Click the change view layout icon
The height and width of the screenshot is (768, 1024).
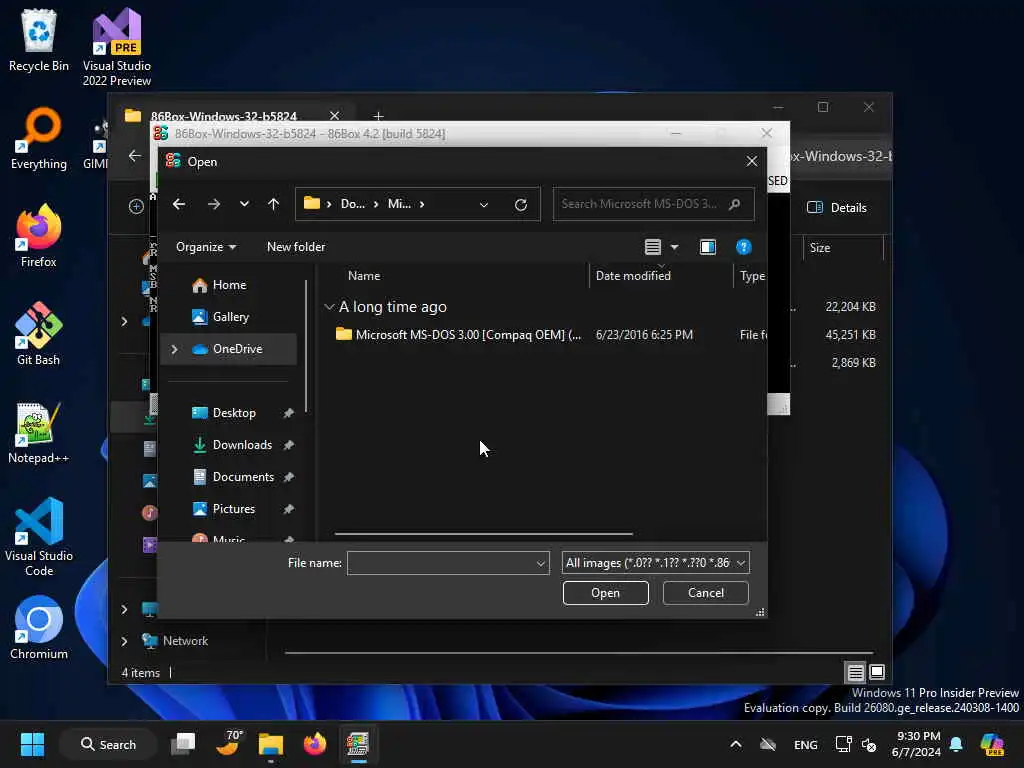point(652,247)
